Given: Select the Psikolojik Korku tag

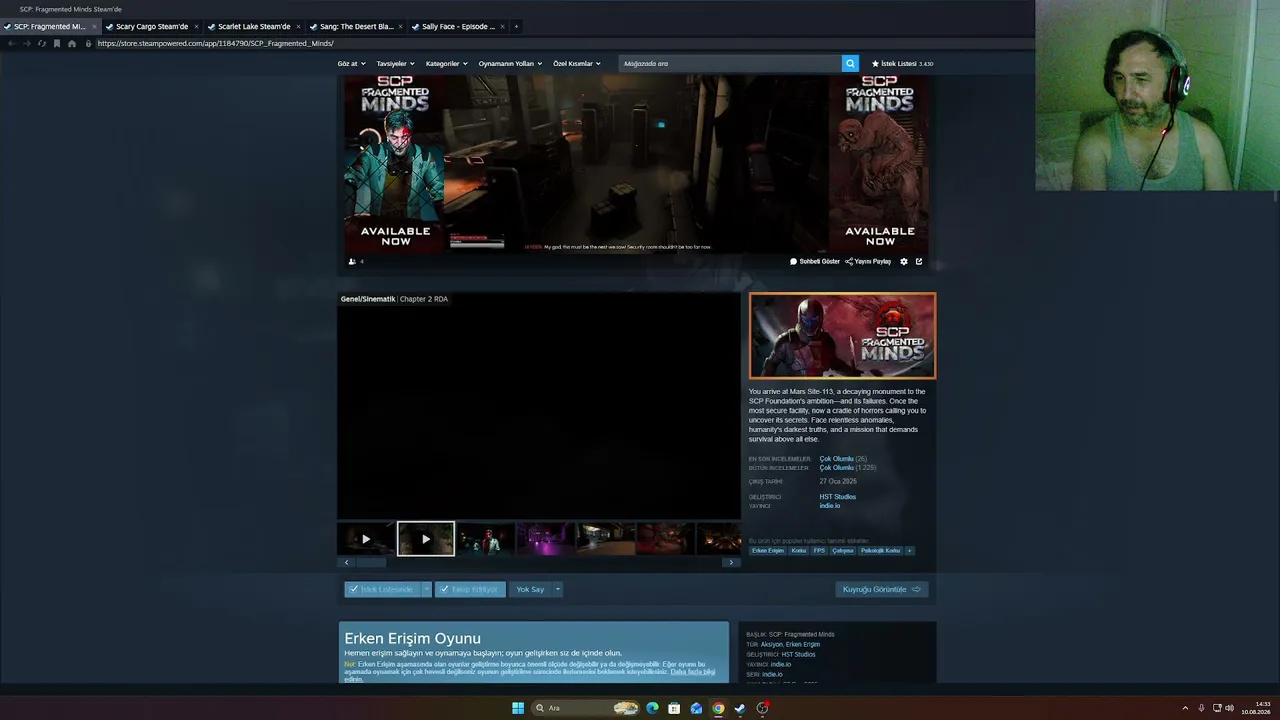Looking at the screenshot, I should [881, 551].
